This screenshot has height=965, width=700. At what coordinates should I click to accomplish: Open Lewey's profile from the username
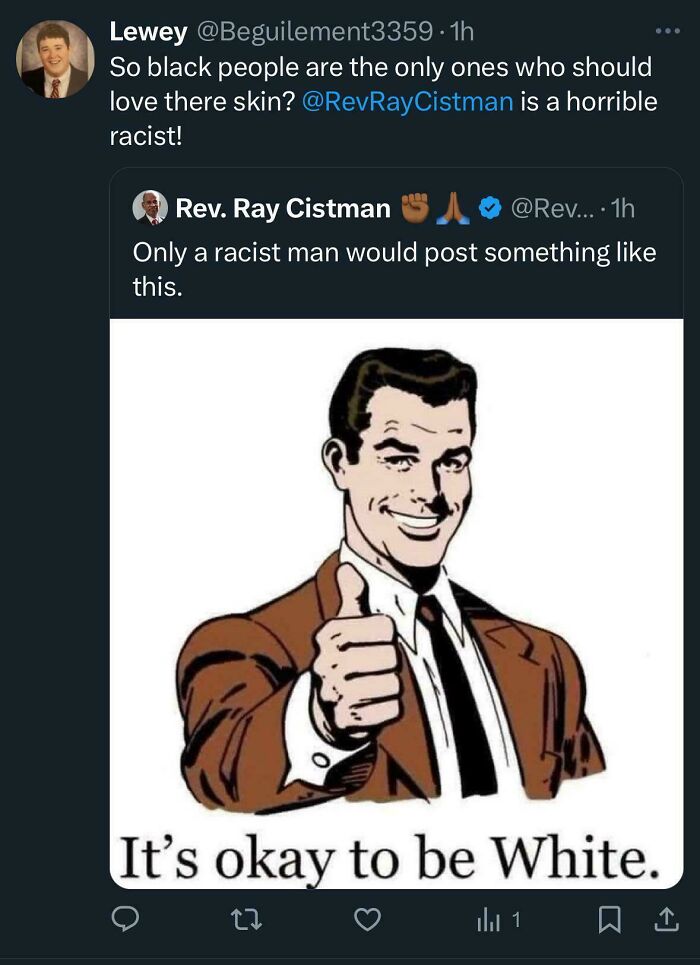click(x=146, y=31)
